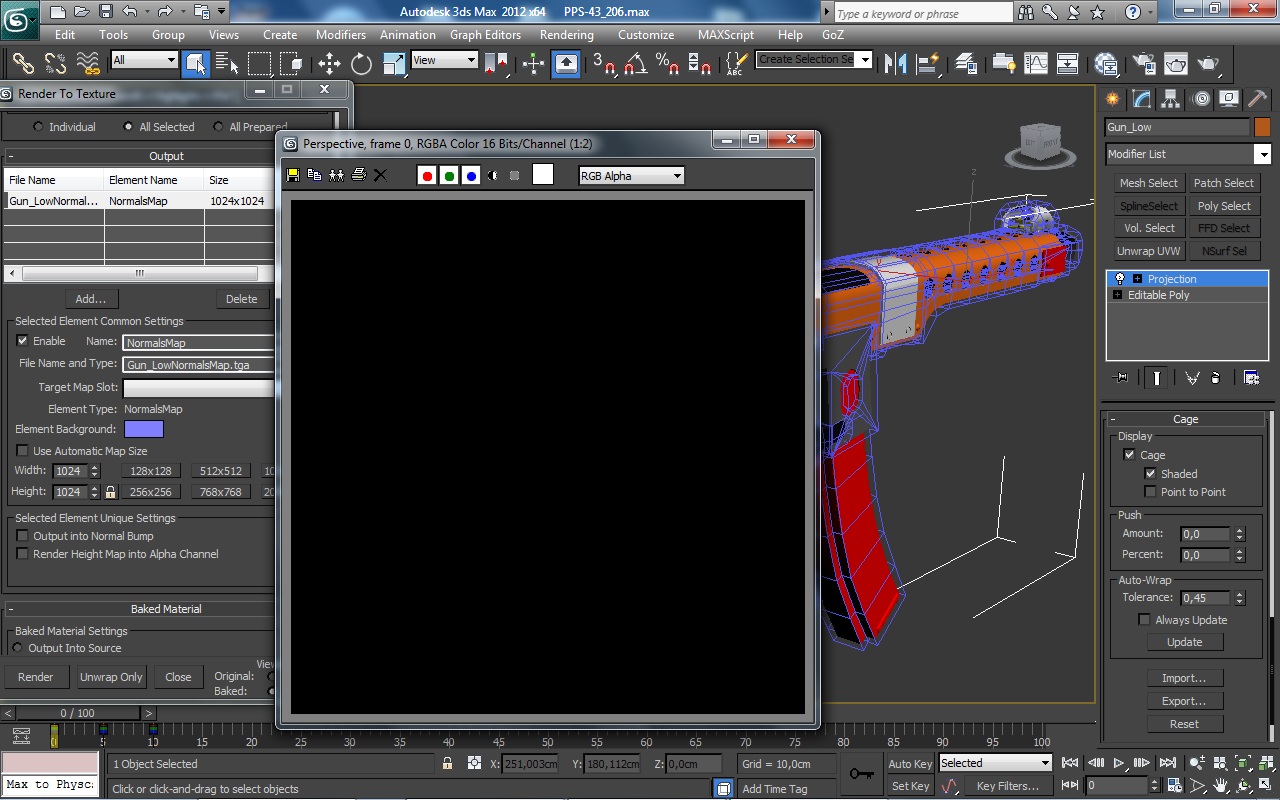Click the Select and Link tool
Image resolution: width=1280 pixels, height=800 pixels.
(23, 64)
